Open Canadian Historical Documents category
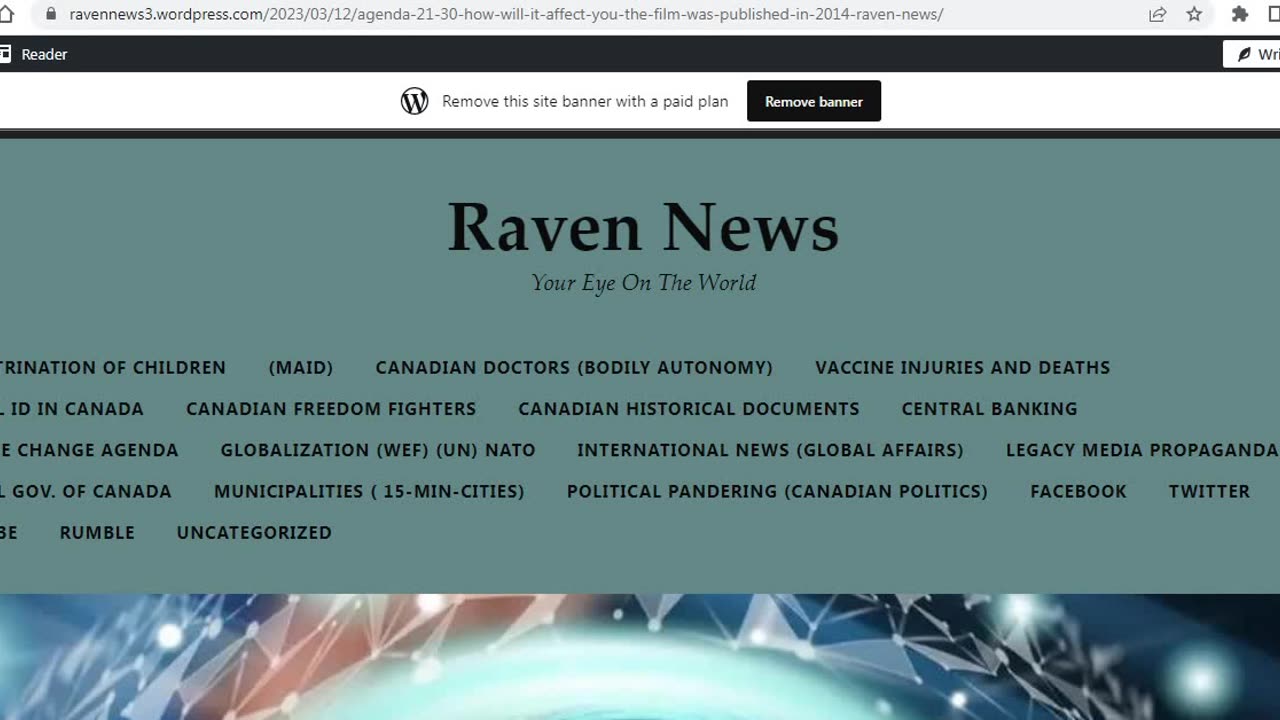The image size is (1280, 720). point(689,409)
